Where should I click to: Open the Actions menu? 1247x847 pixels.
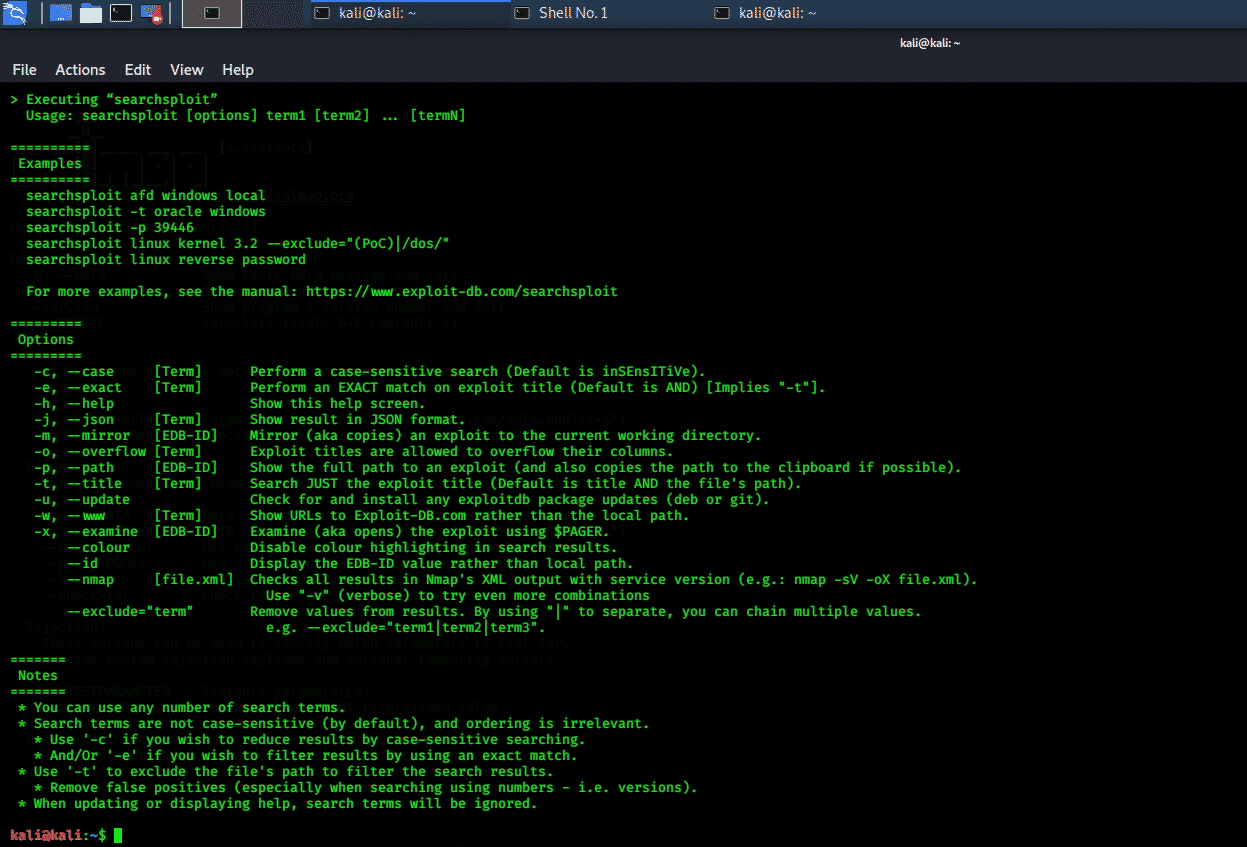(x=80, y=70)
